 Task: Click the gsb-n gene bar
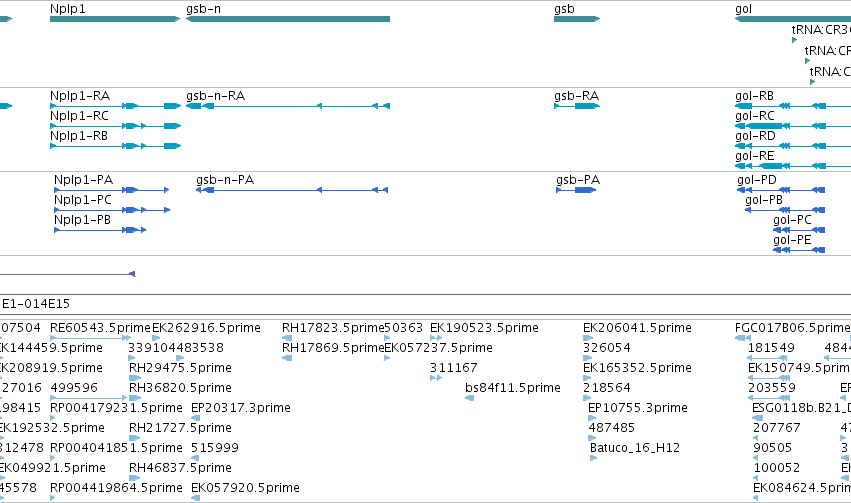288,19
